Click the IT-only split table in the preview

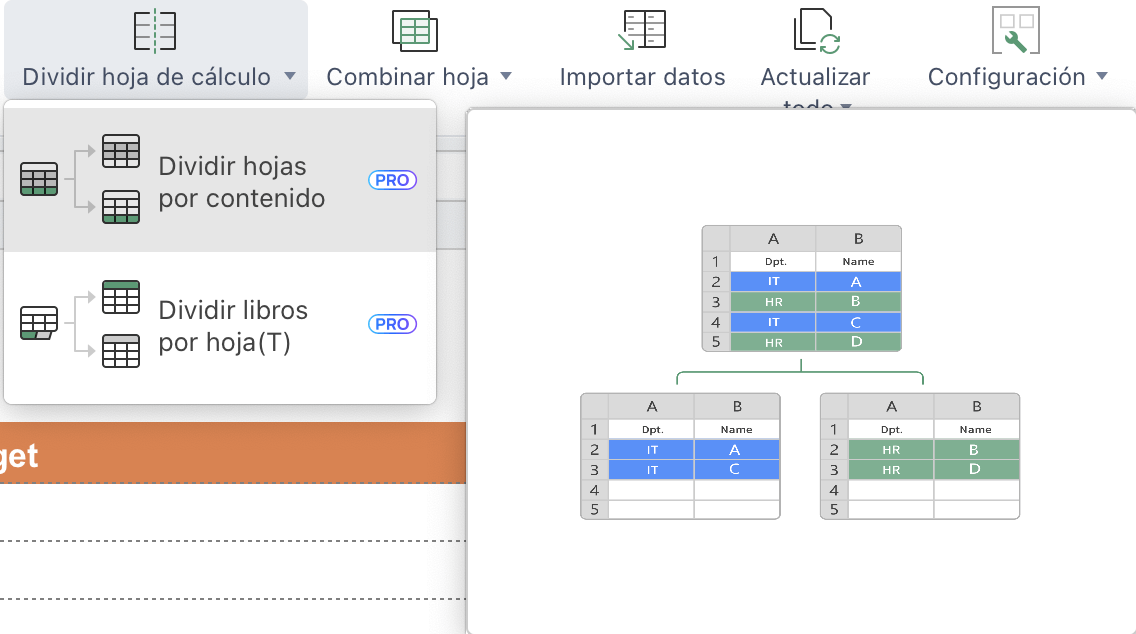(x=680, y=456)
